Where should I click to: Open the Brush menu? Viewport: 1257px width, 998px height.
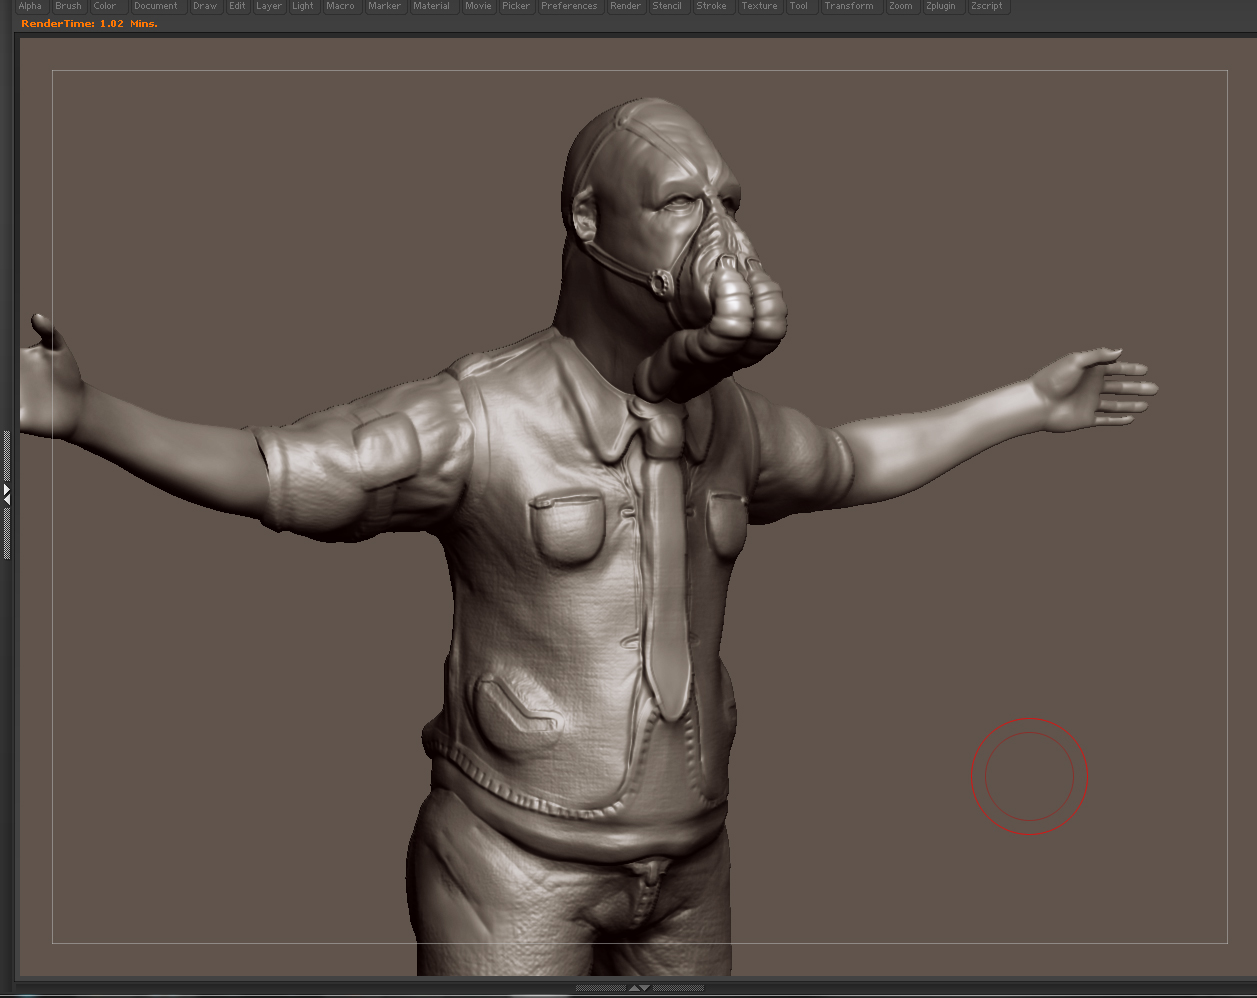68,6
